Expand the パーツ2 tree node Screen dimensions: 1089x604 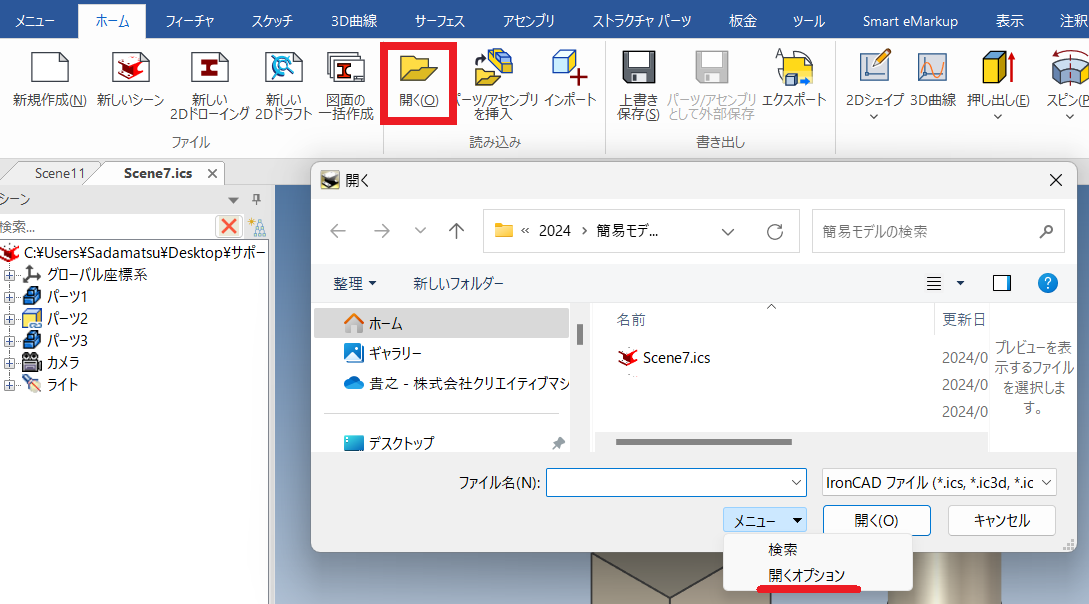pyautogui.click(x=10, y=319)
